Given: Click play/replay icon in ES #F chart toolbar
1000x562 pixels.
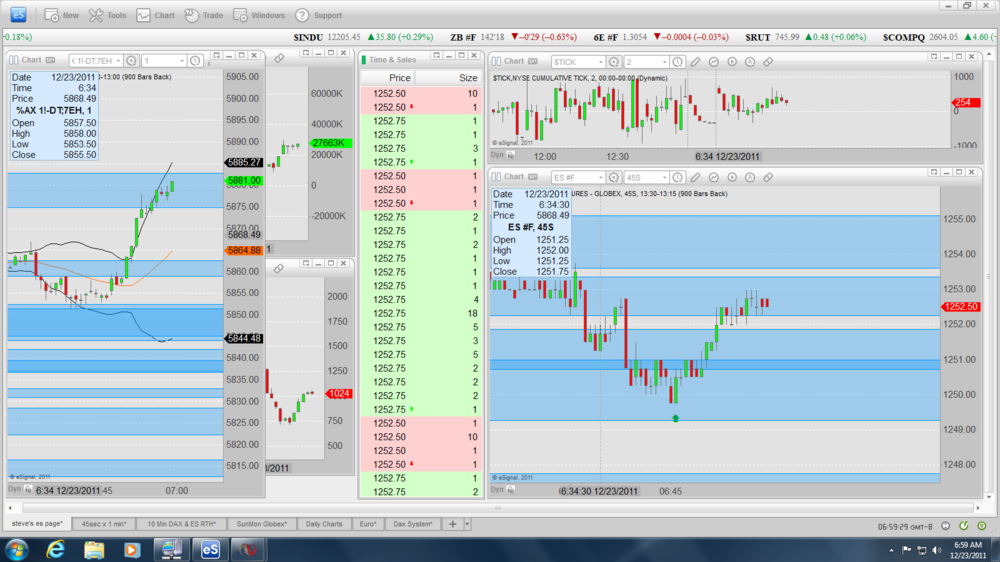Looking at the screenshot, I should [x=732, y=177].
